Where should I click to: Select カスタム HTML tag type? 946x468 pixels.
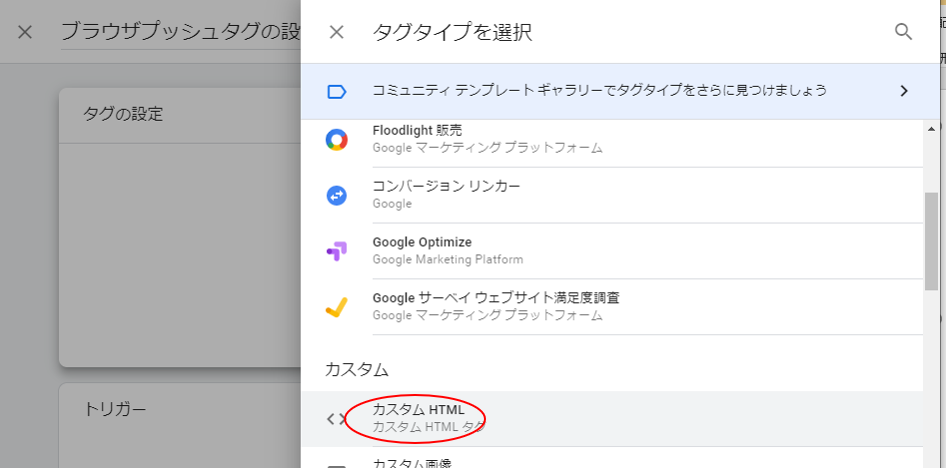click(611, 419)
